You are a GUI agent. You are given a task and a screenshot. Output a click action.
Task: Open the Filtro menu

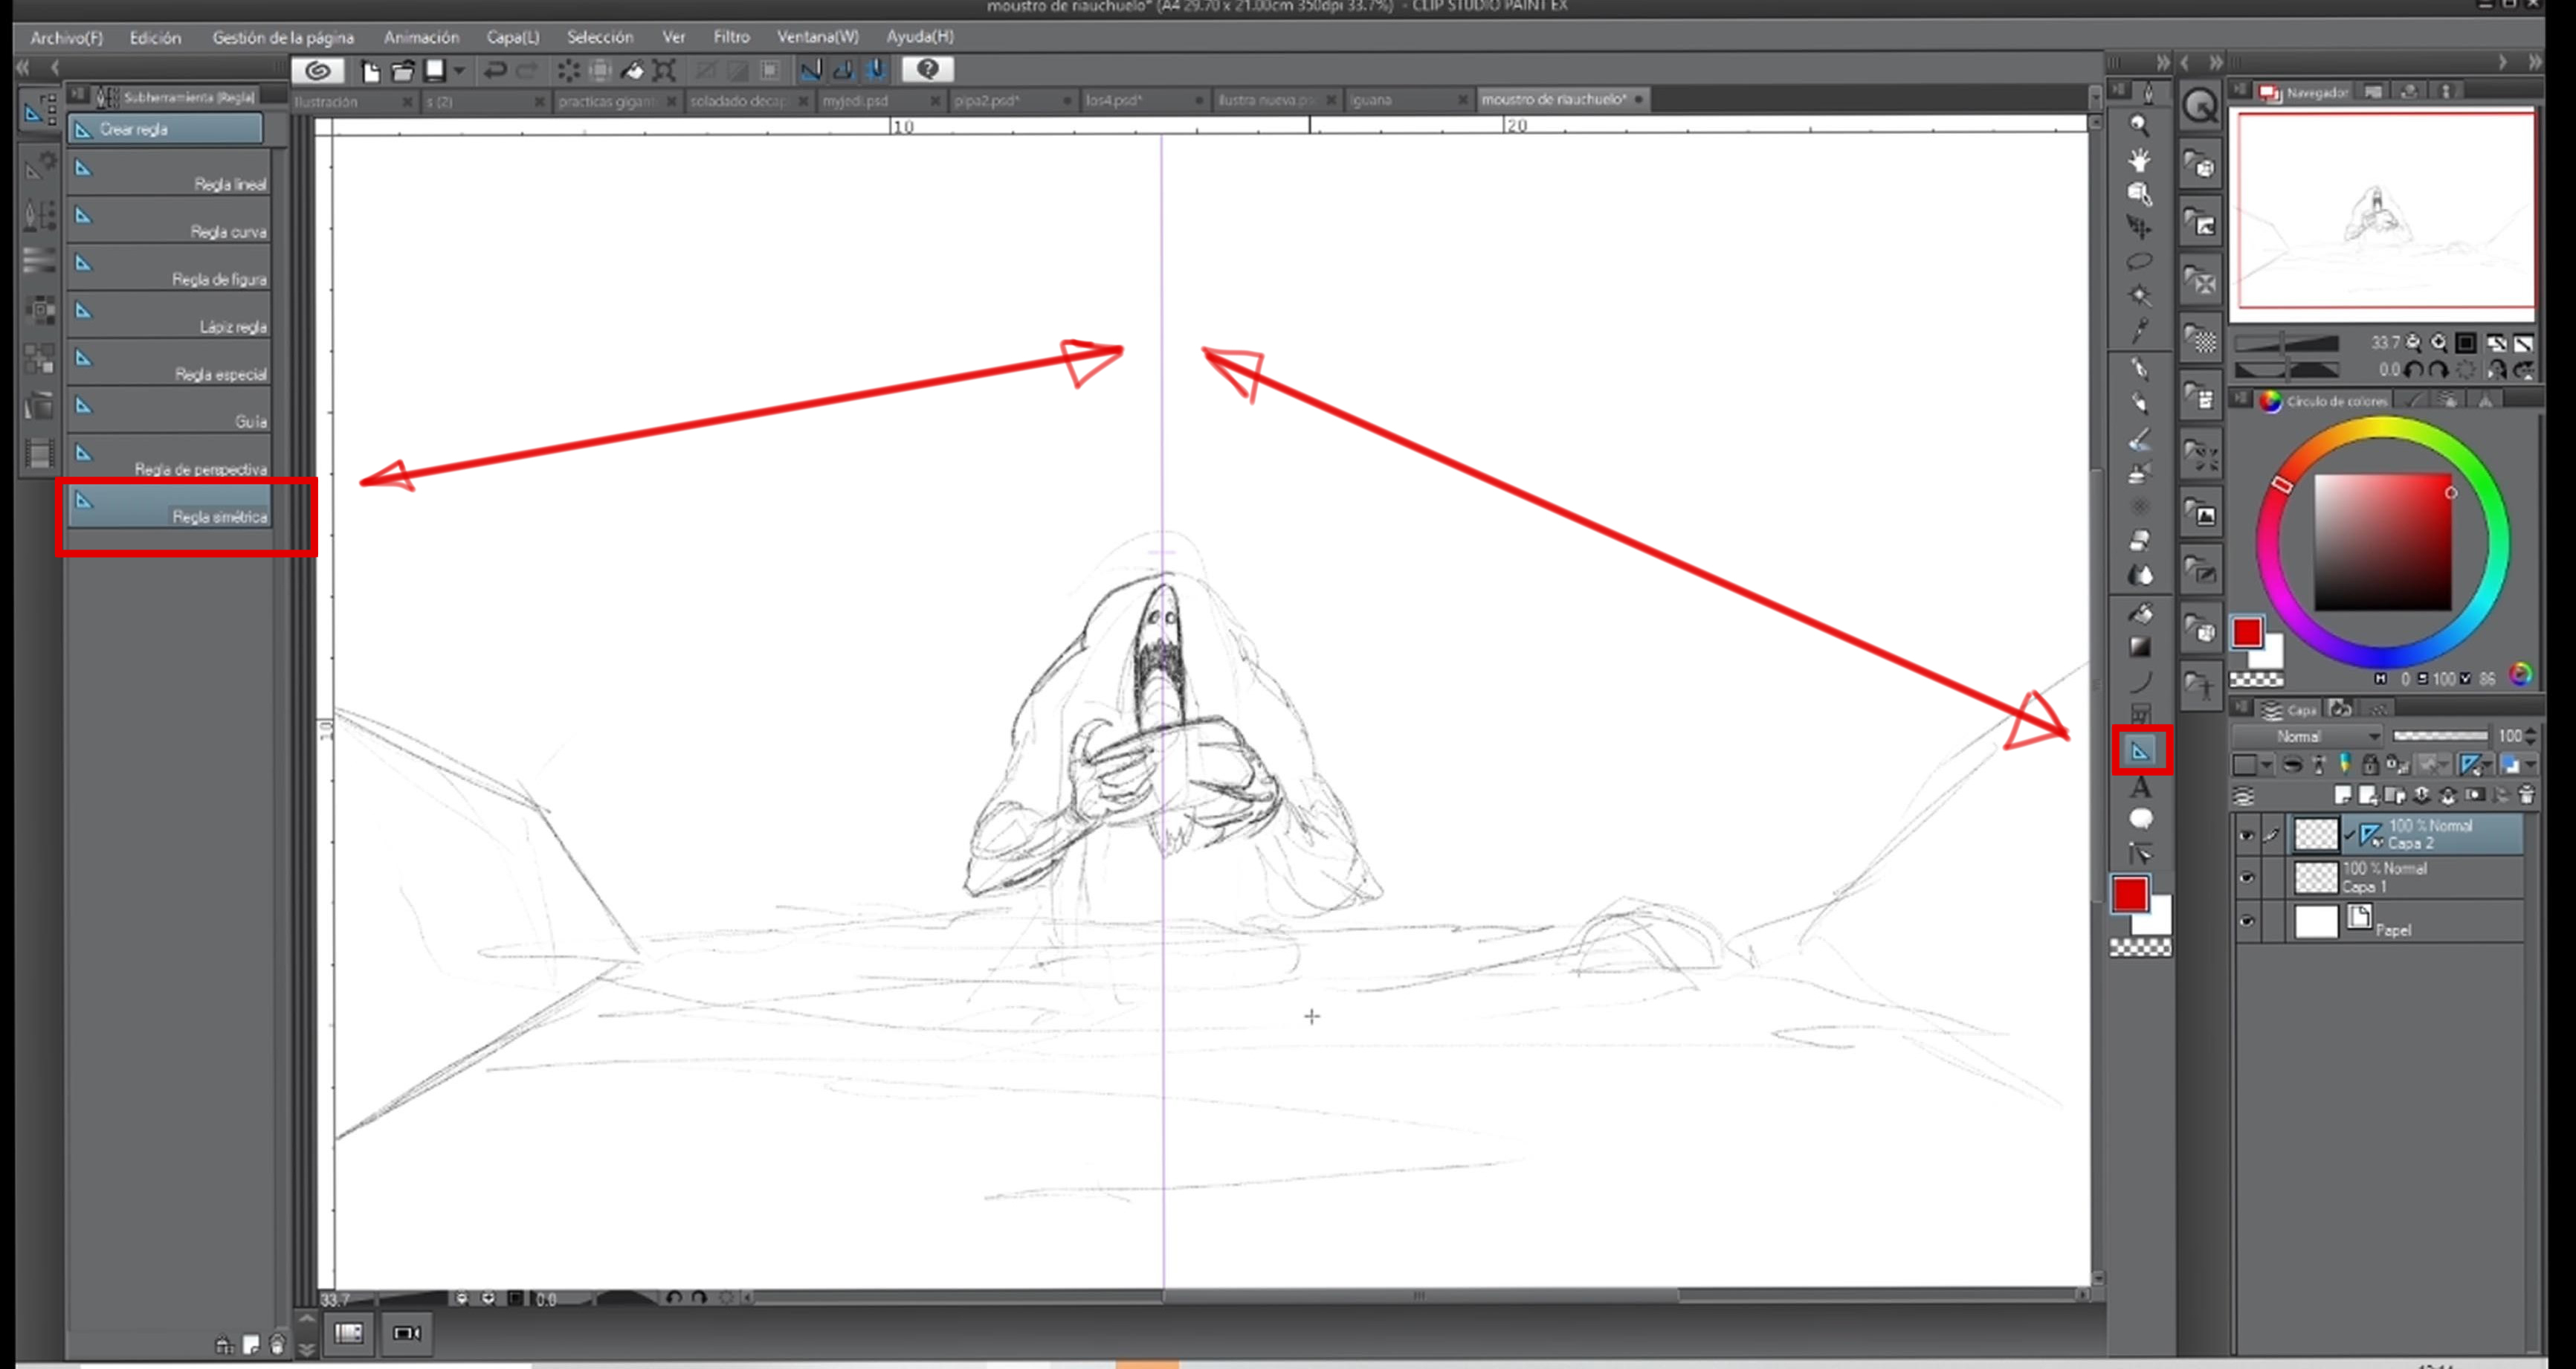(x=731, y=37)
